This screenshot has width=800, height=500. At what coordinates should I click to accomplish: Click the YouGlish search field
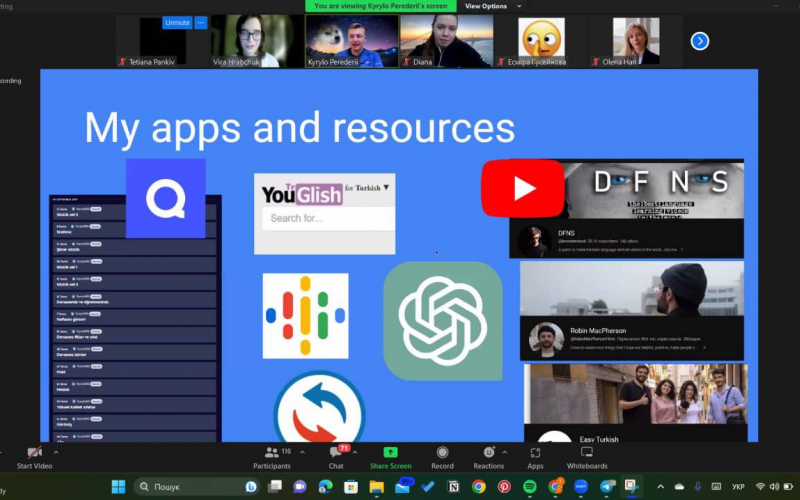pos(329,218)
